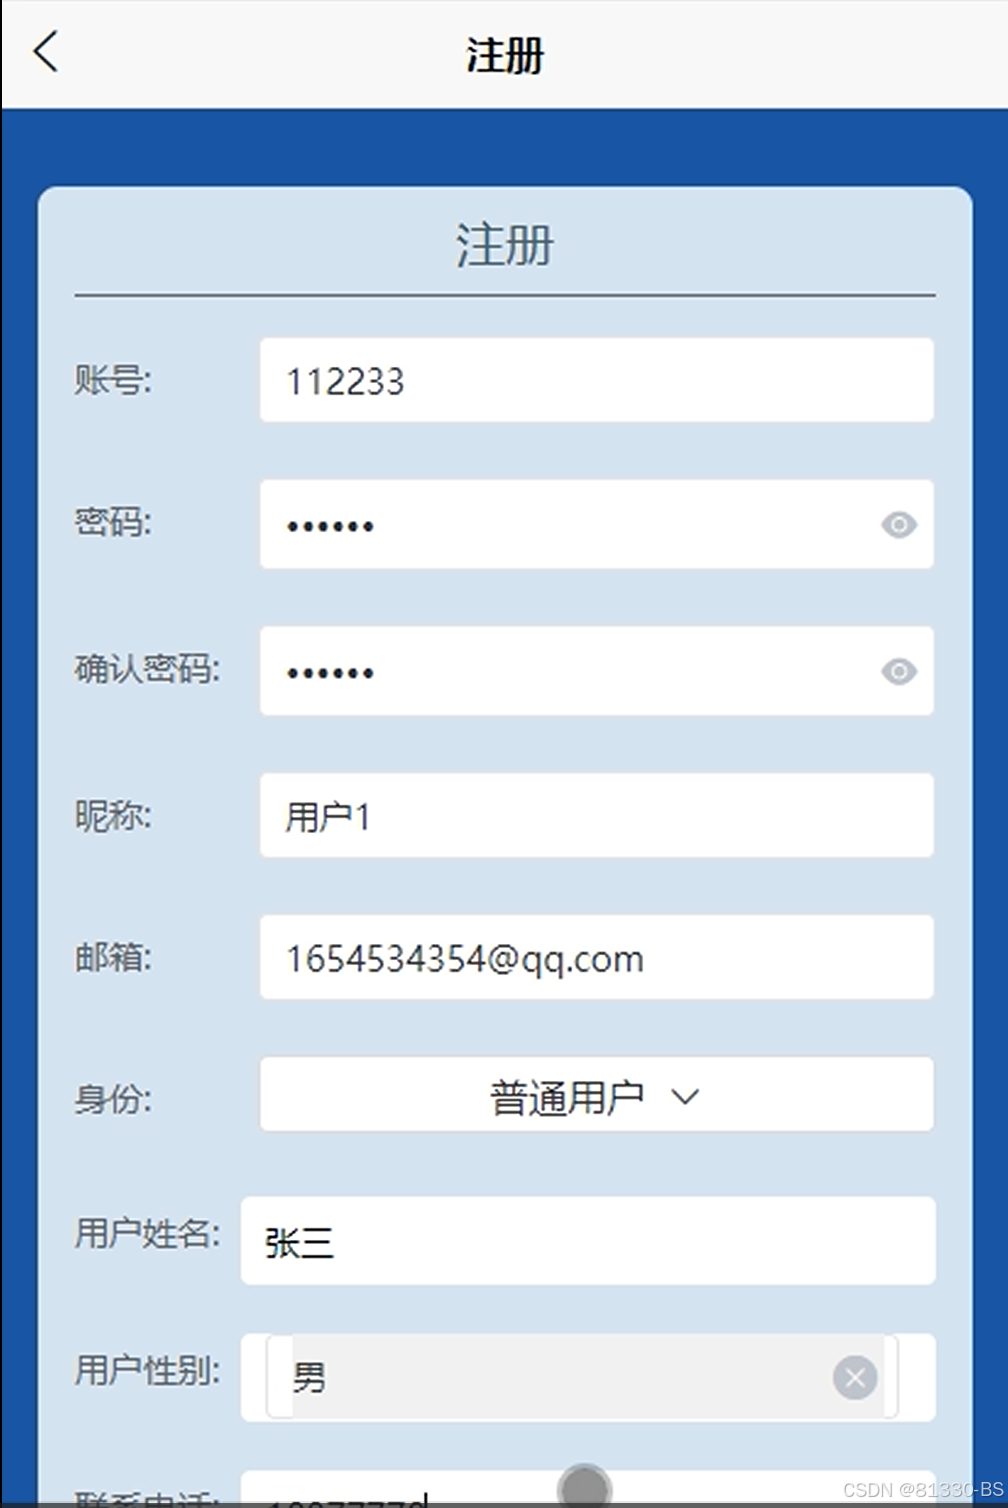The width and height of the screenshot is (1008, 1508).
Task: Click the 注册 heading inside the form card
Action: 505,245
